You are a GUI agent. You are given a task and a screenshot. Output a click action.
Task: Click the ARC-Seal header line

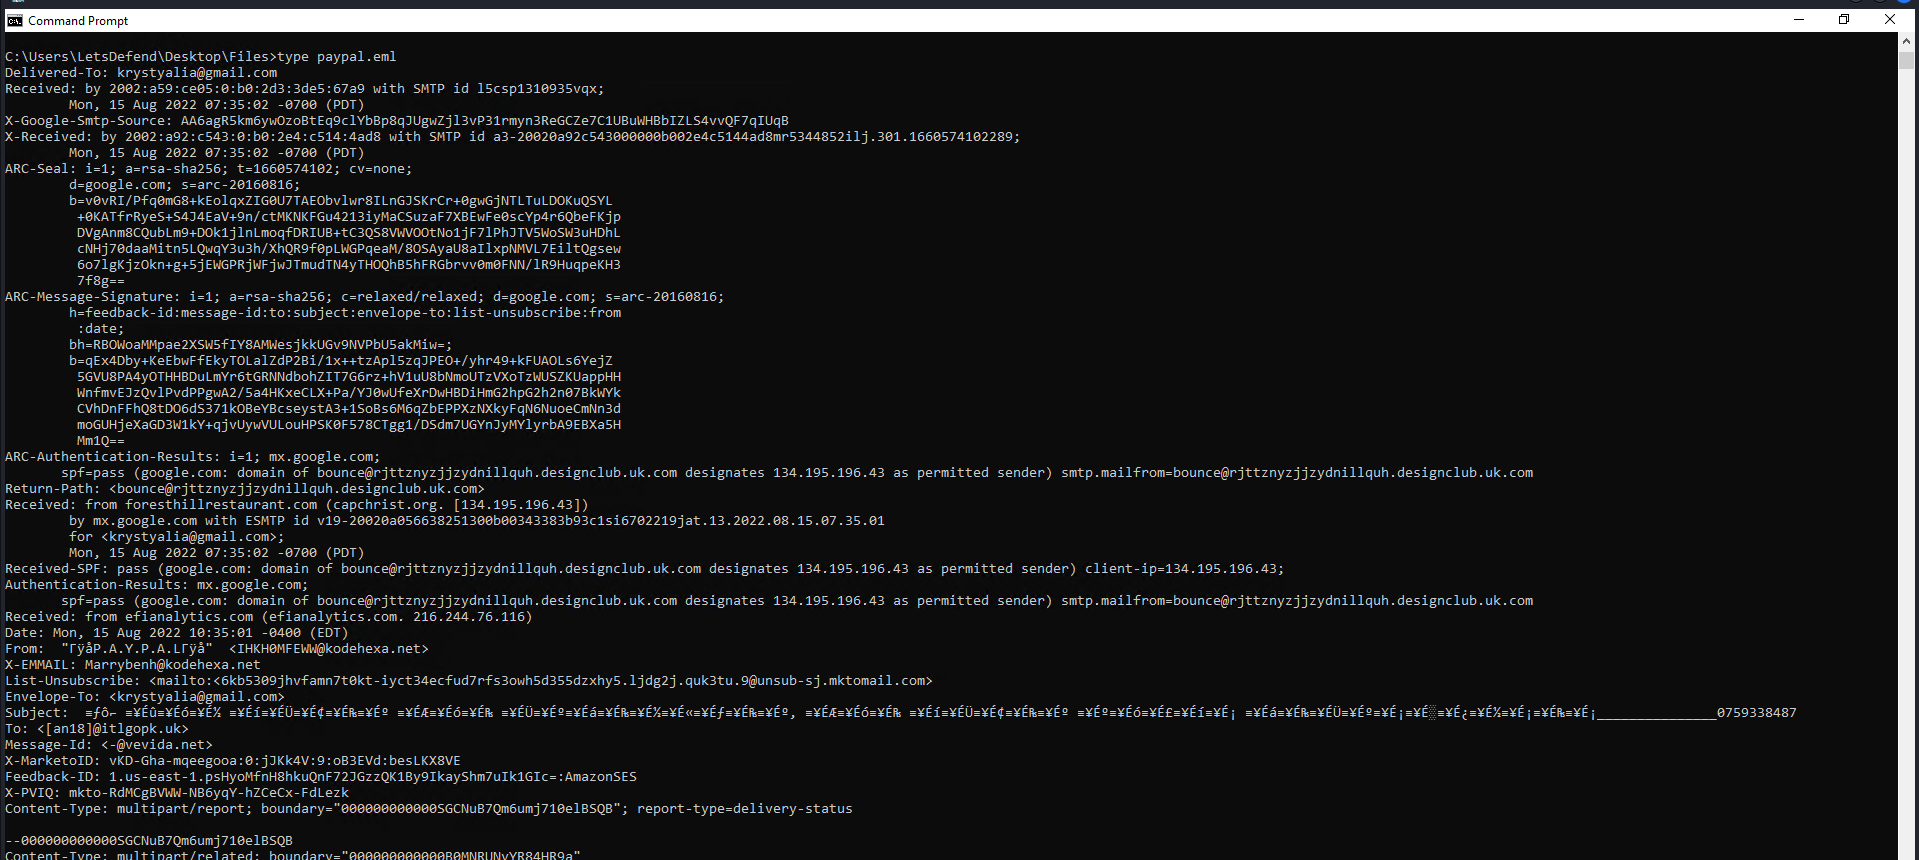click(x=209, y=169)
